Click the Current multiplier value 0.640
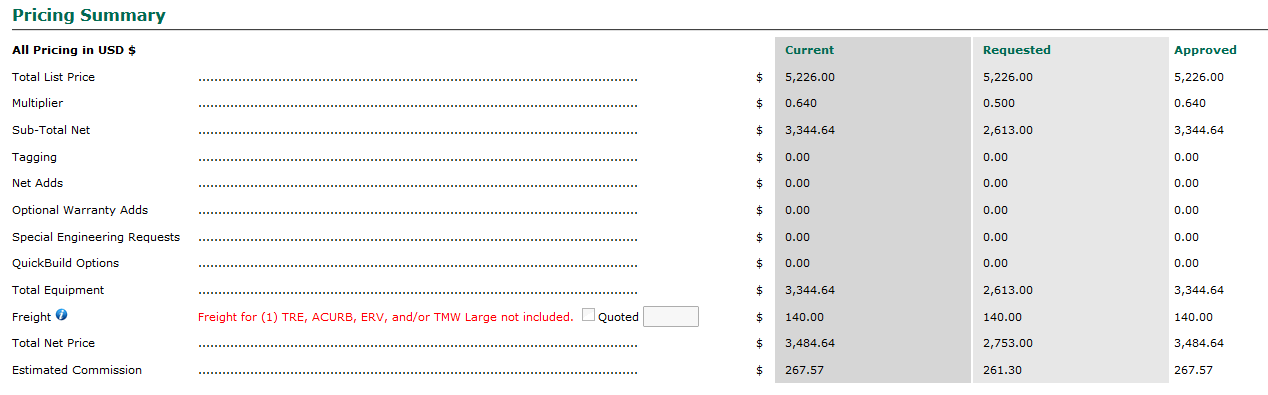The image size is (1268, 395). (801, 103)
